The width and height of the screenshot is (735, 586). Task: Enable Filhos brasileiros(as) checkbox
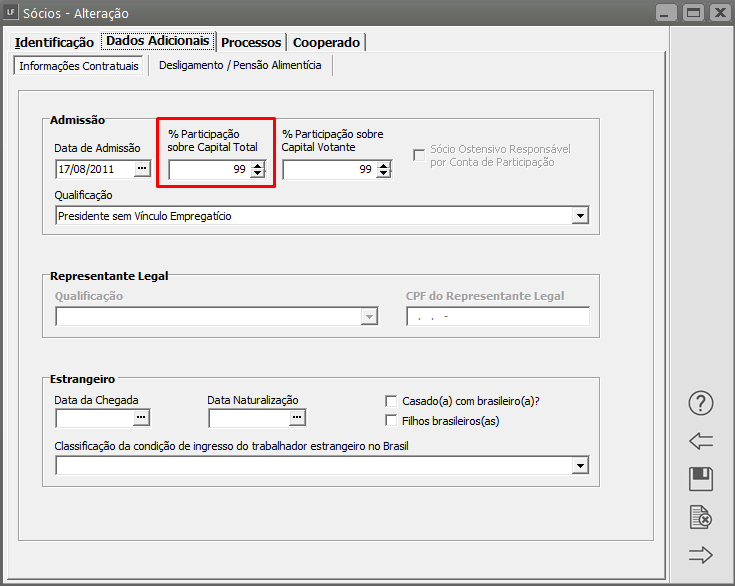tap(392, 420)
